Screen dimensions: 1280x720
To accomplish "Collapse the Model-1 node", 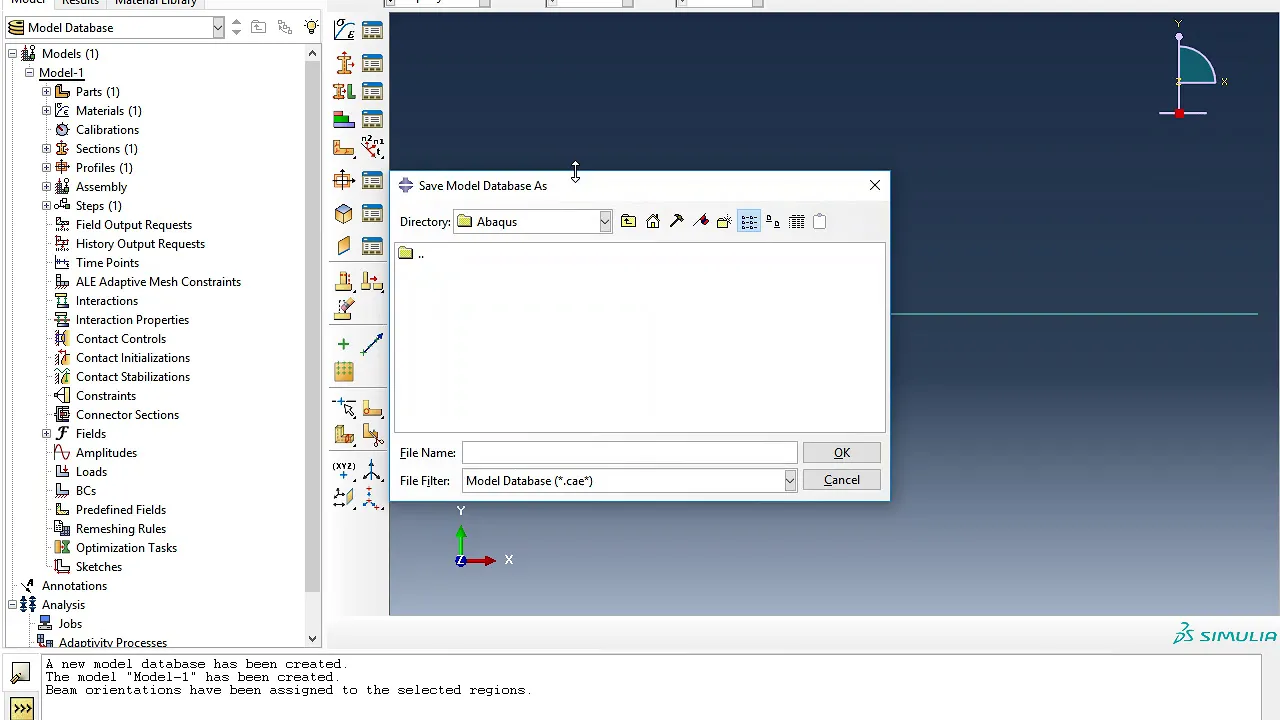I will pos(29,73).
